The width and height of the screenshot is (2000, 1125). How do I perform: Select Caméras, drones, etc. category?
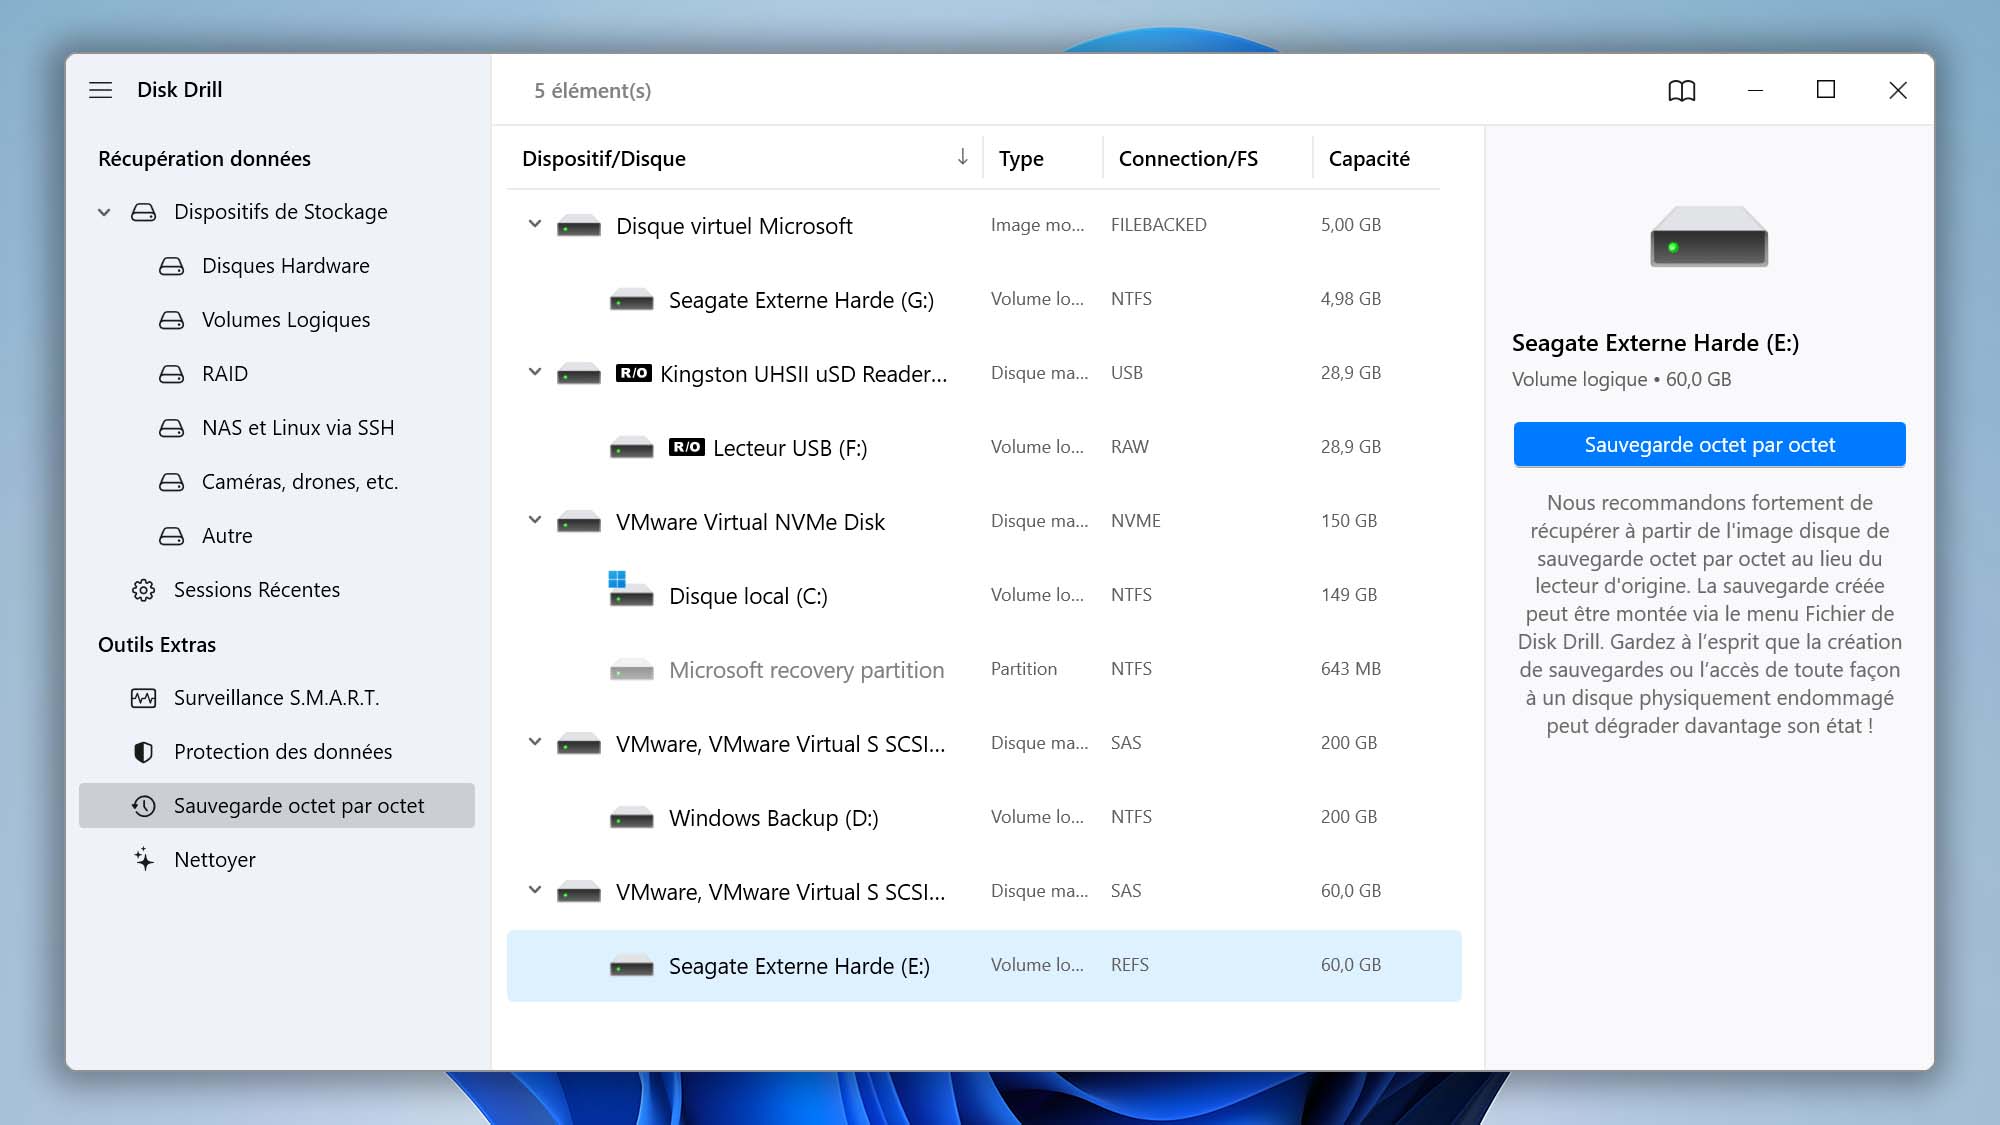coord(300,482)
